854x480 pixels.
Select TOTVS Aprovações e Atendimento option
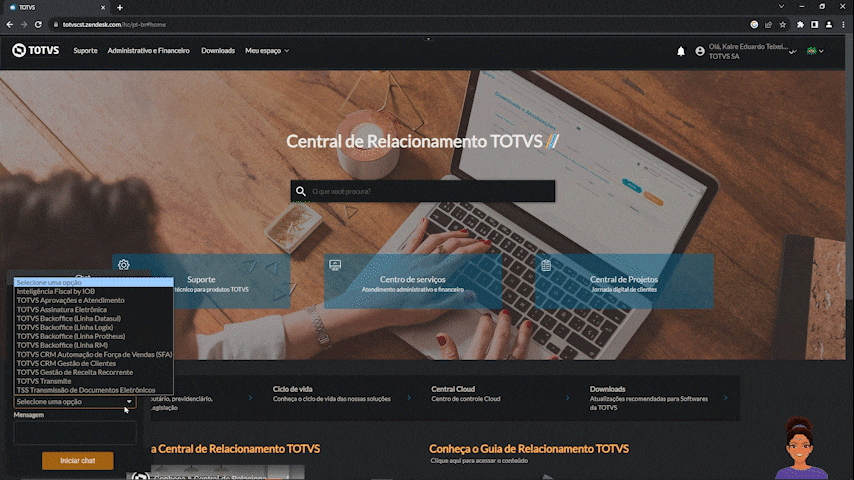click(93, 300)
